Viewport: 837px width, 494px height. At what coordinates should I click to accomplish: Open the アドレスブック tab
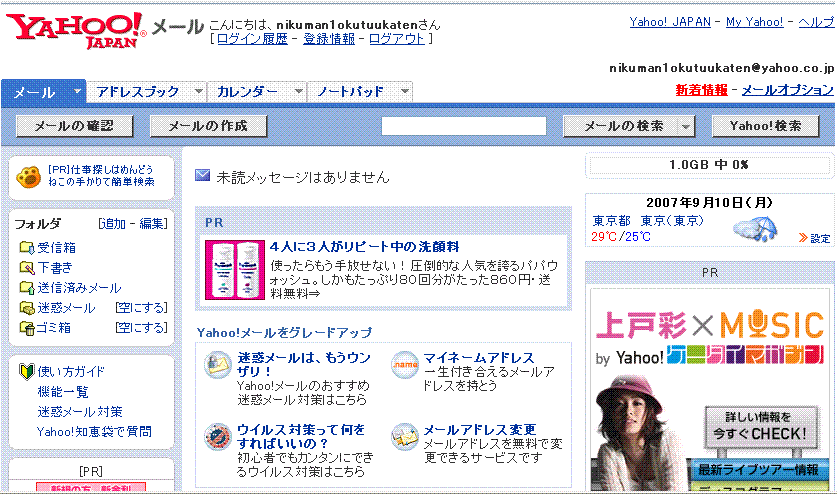coord(138,92)
